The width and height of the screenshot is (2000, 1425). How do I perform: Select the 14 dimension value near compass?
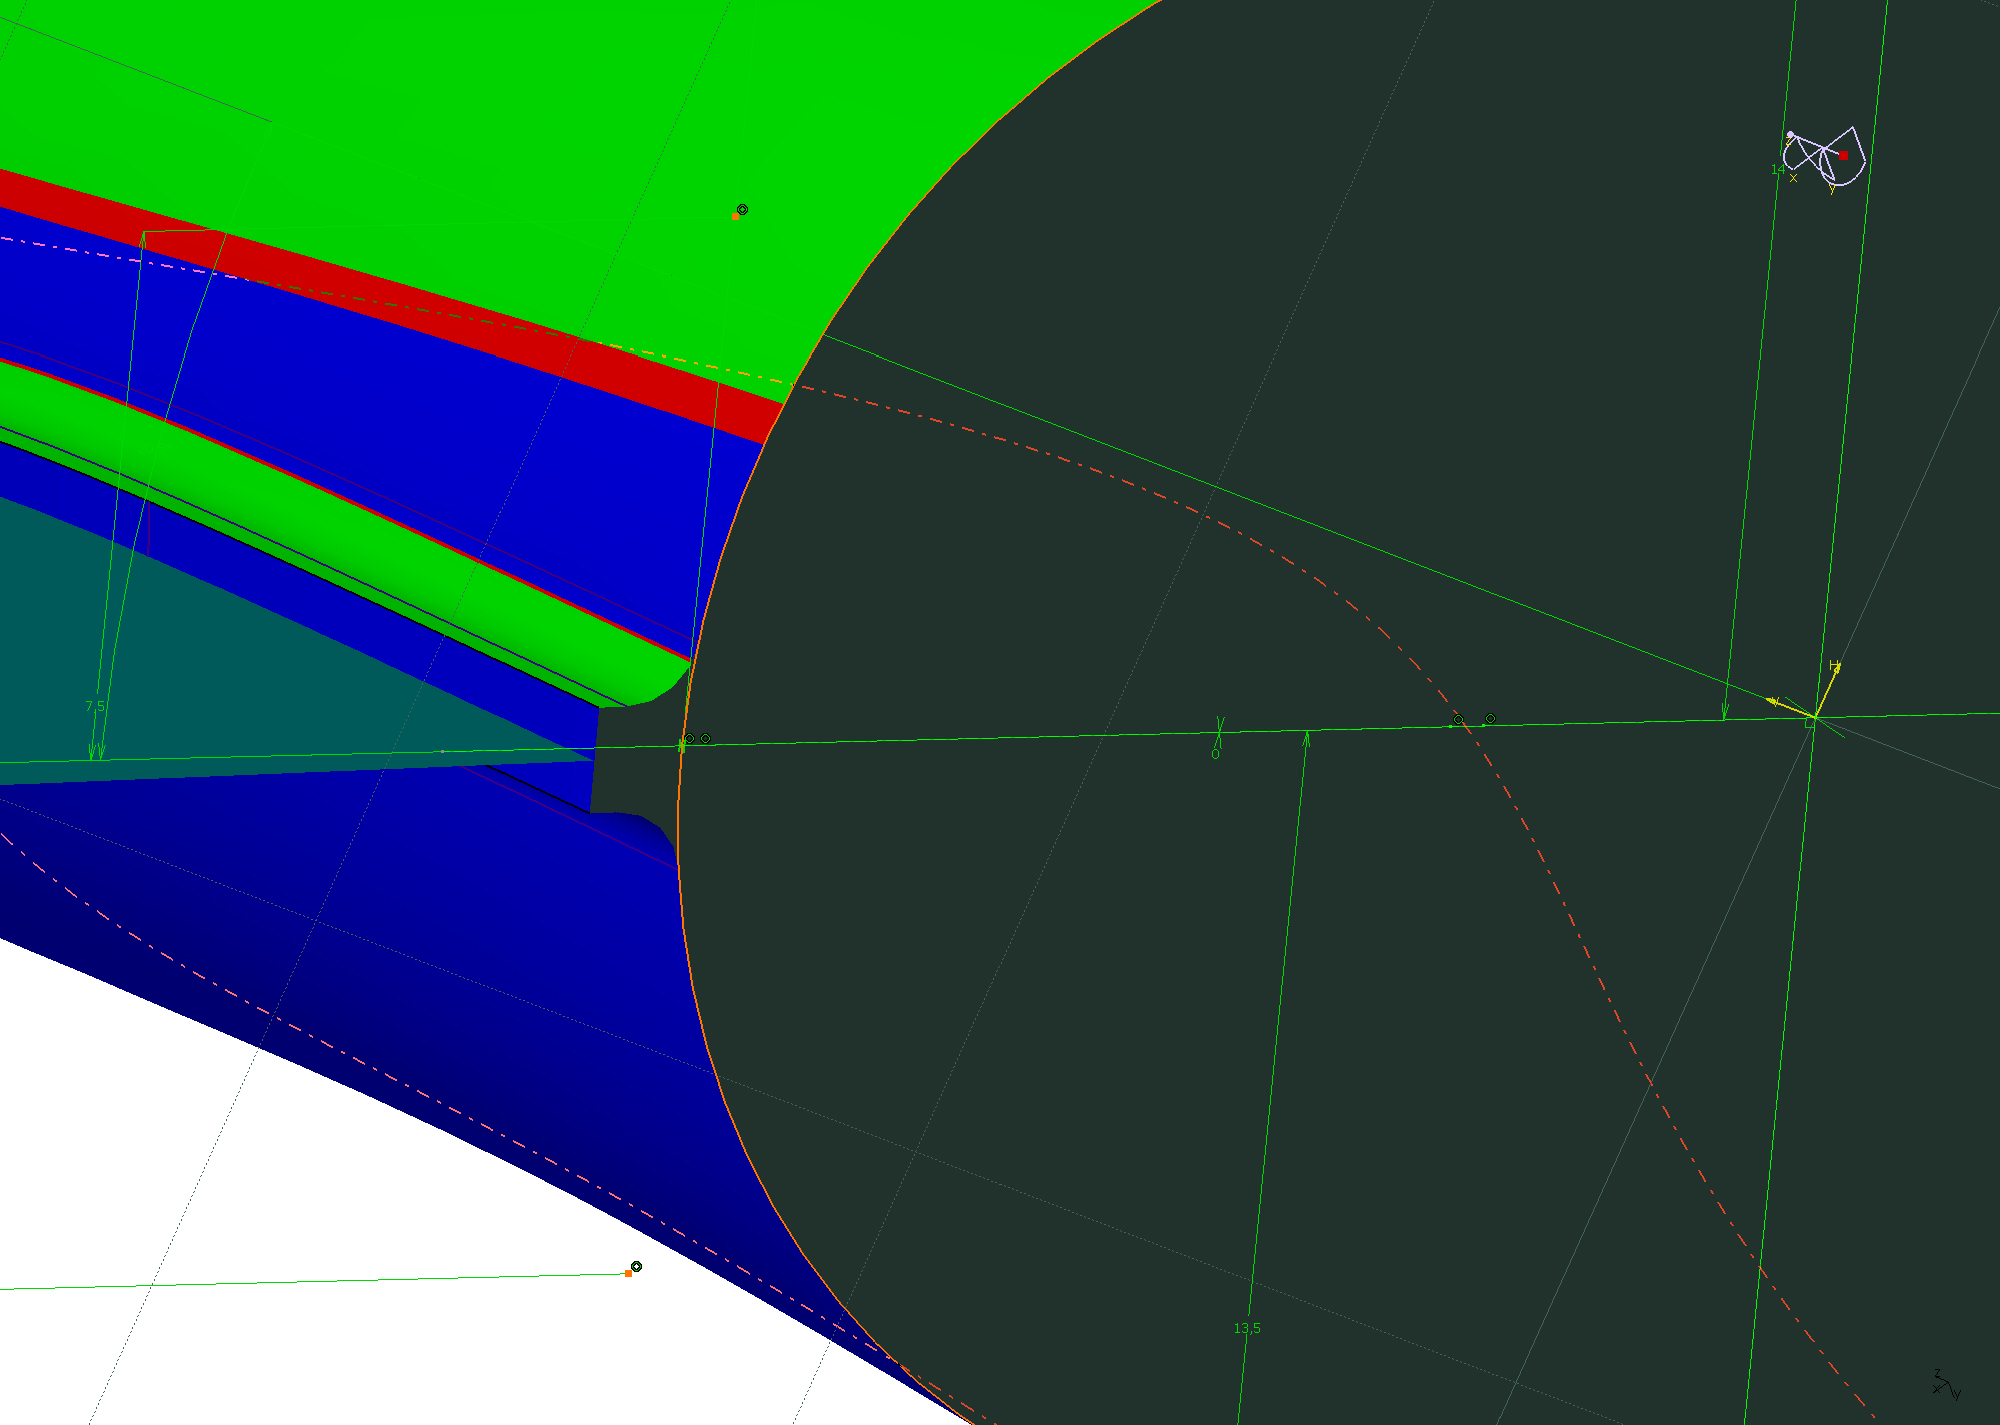(x=1777, y=170)
